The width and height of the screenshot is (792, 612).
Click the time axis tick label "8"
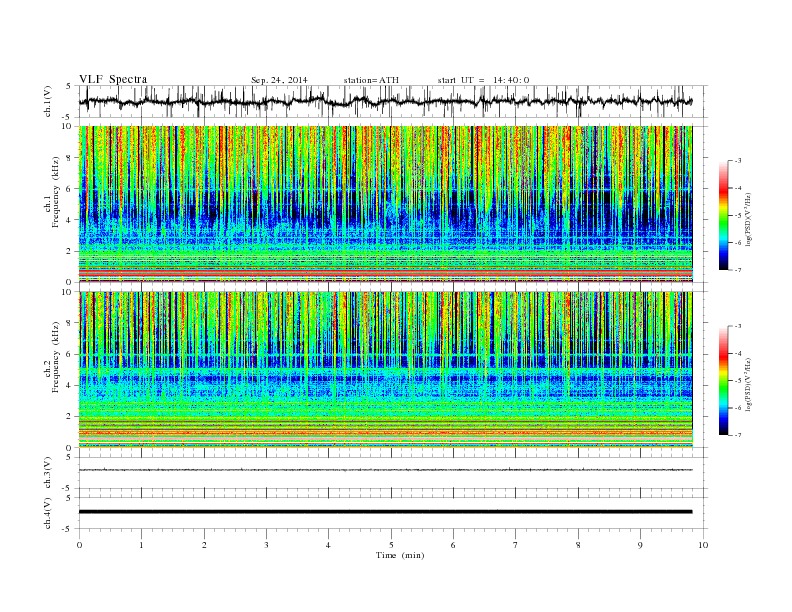click(578, 545)
